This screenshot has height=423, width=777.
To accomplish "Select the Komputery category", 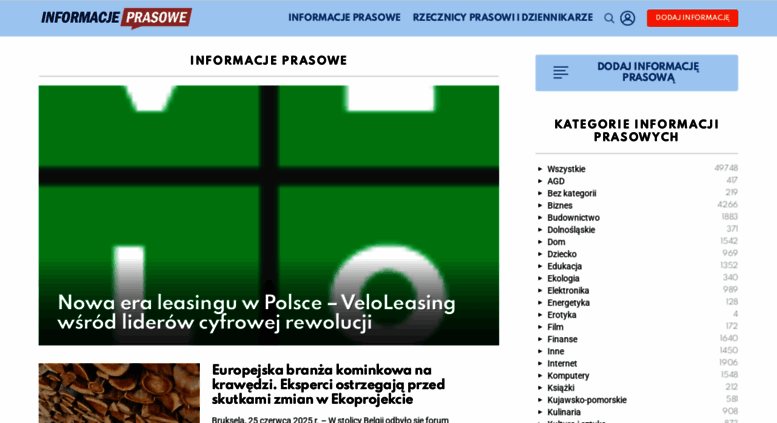I will pyautogui.click(x=568, y=375).
